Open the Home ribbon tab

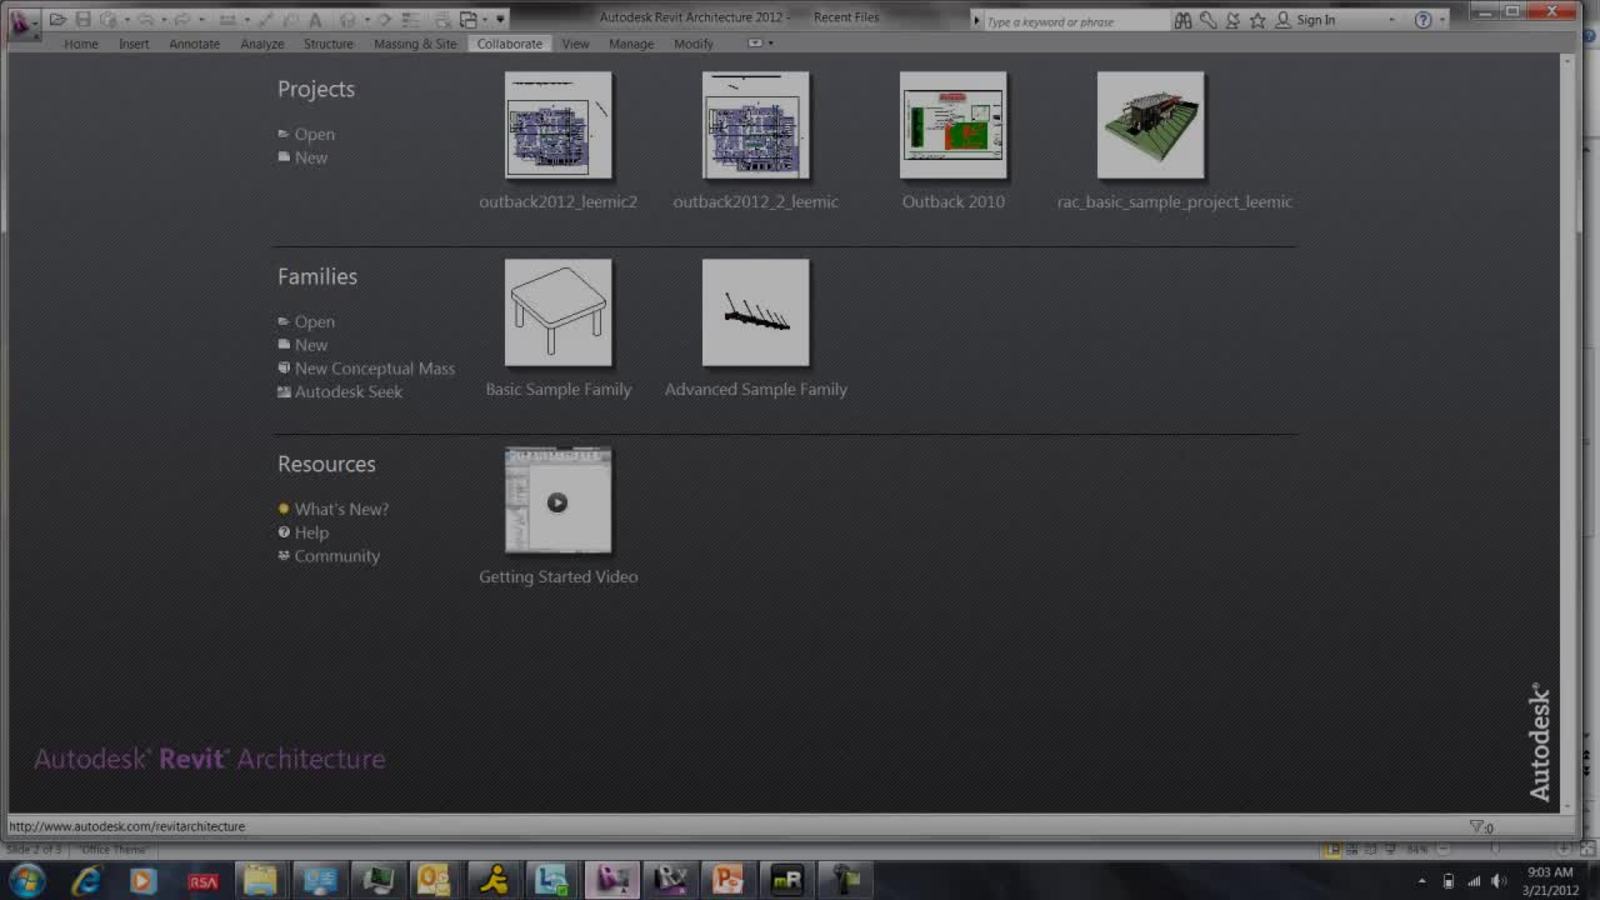(81, 44)
